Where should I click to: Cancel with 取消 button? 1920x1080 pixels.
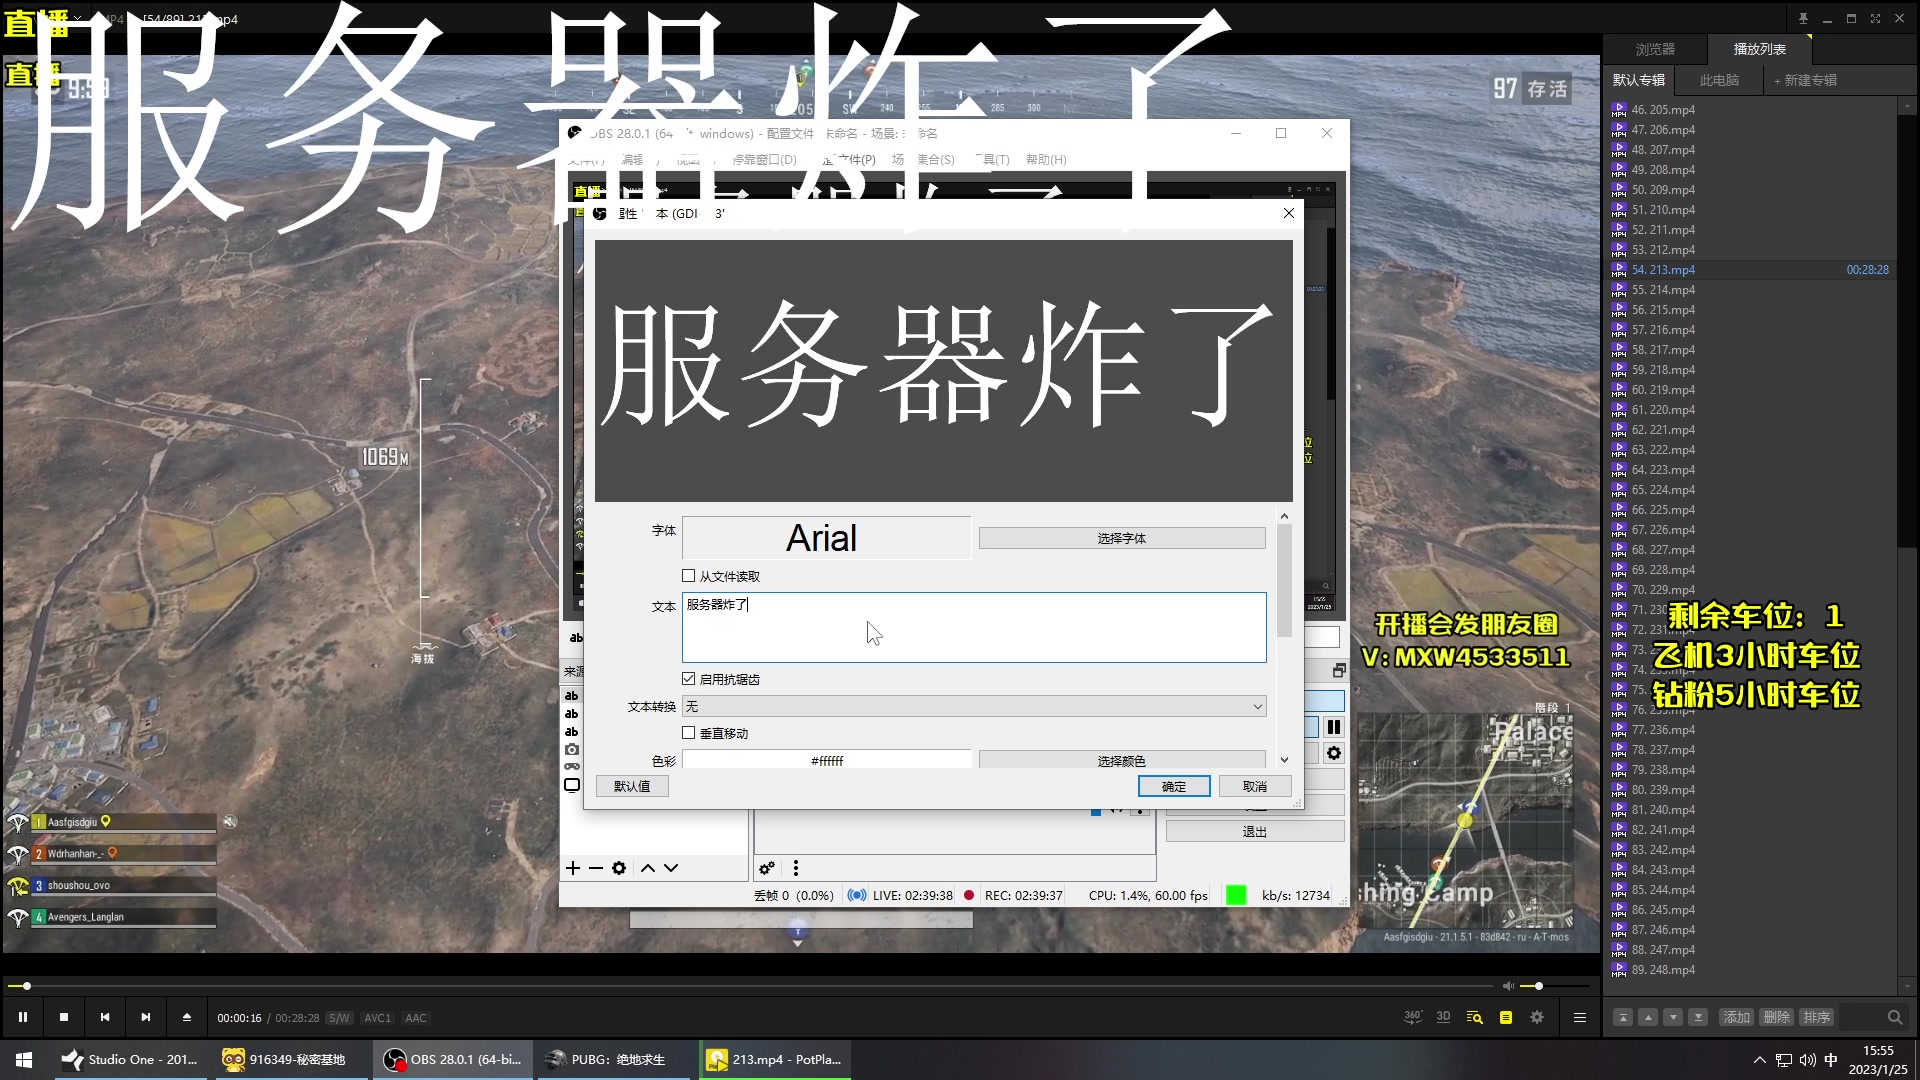coord(1255,786)
